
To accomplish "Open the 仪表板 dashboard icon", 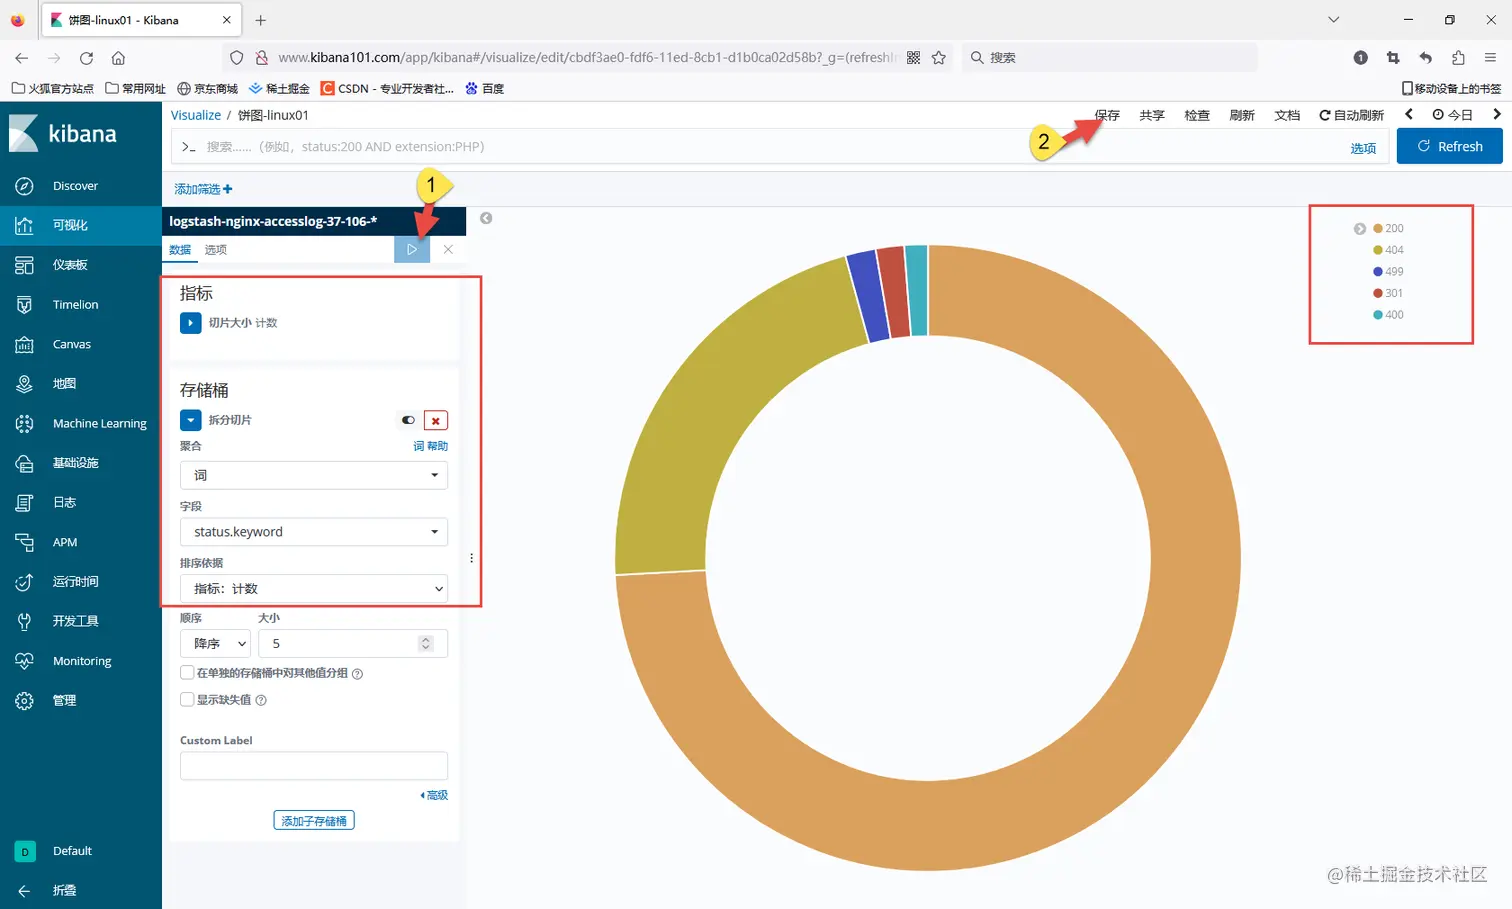I will 24,265.
